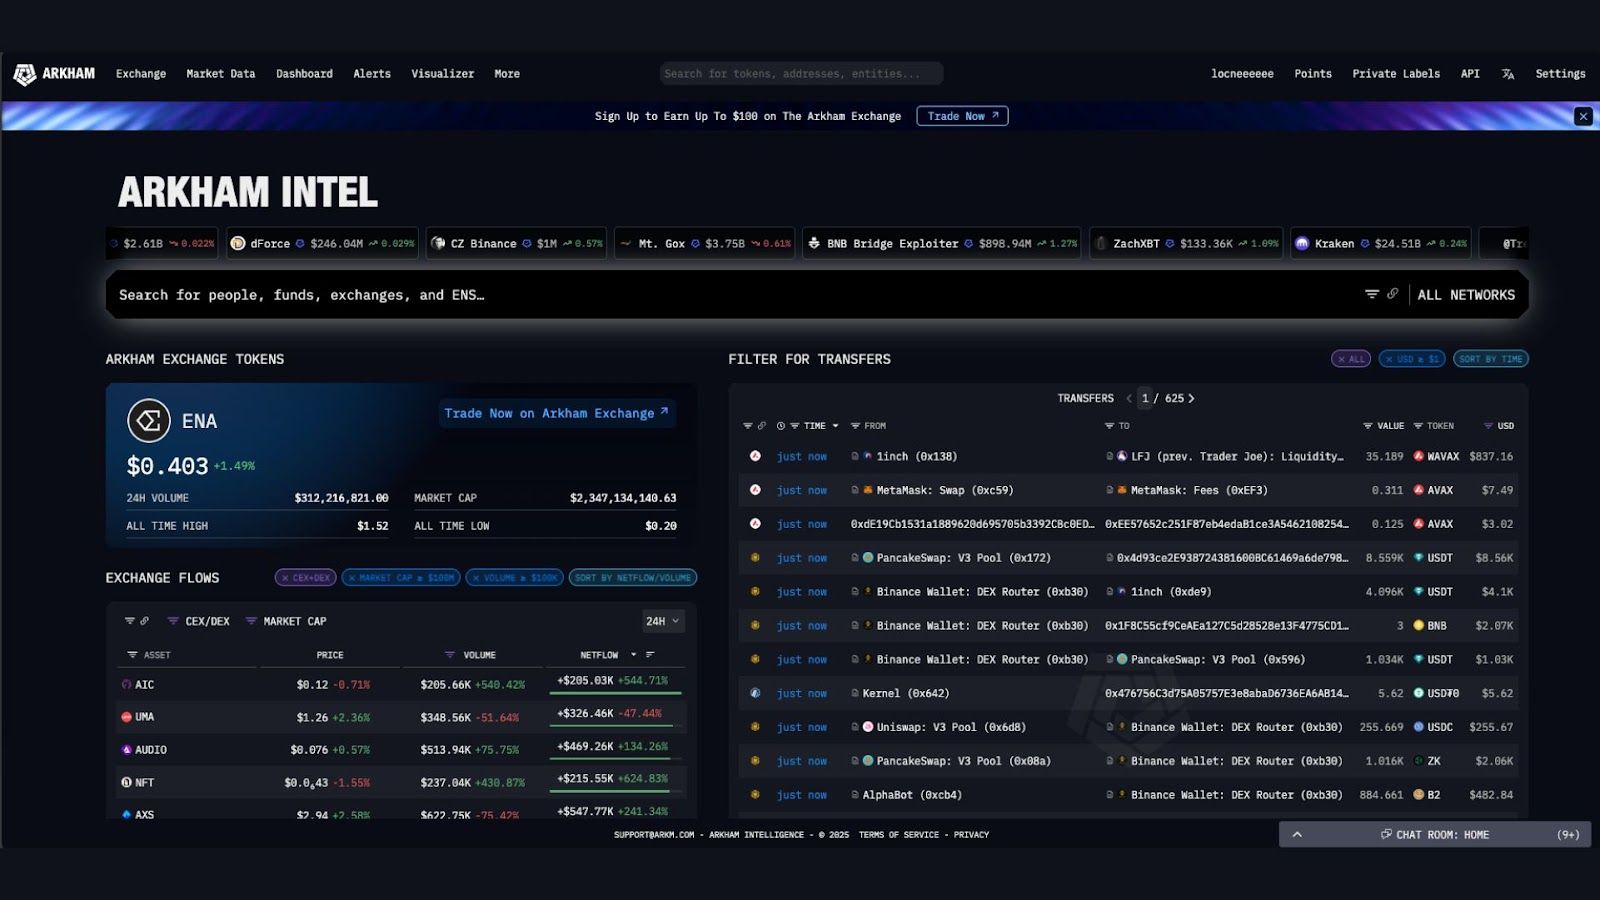
Task: Filter by CEX/DEX funnel icon
Action: (173, 621)
